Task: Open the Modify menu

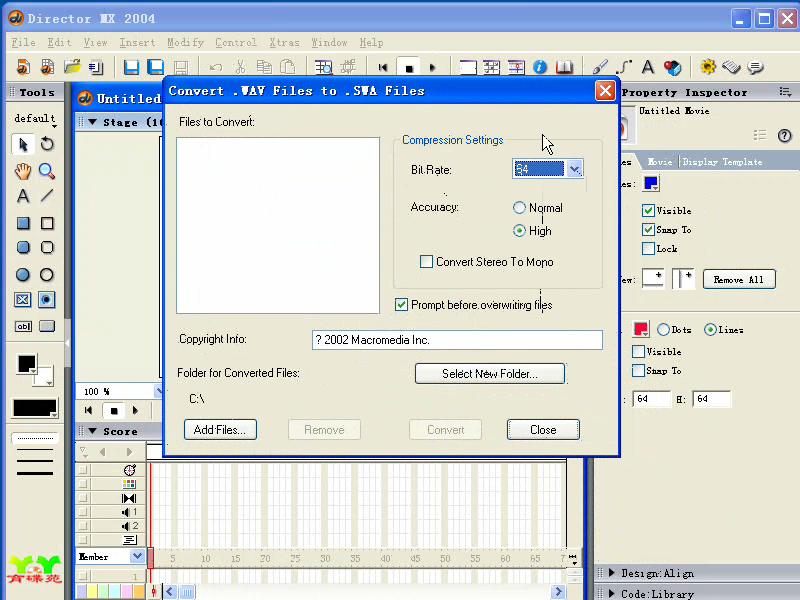Action: click(185, 42)
